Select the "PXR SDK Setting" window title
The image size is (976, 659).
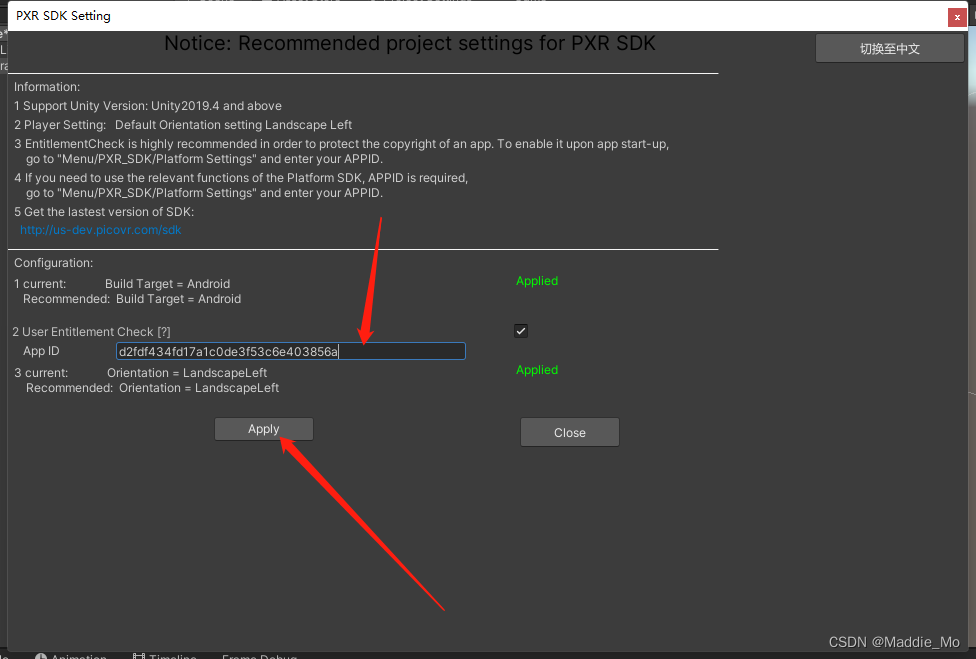coord(63,16)
